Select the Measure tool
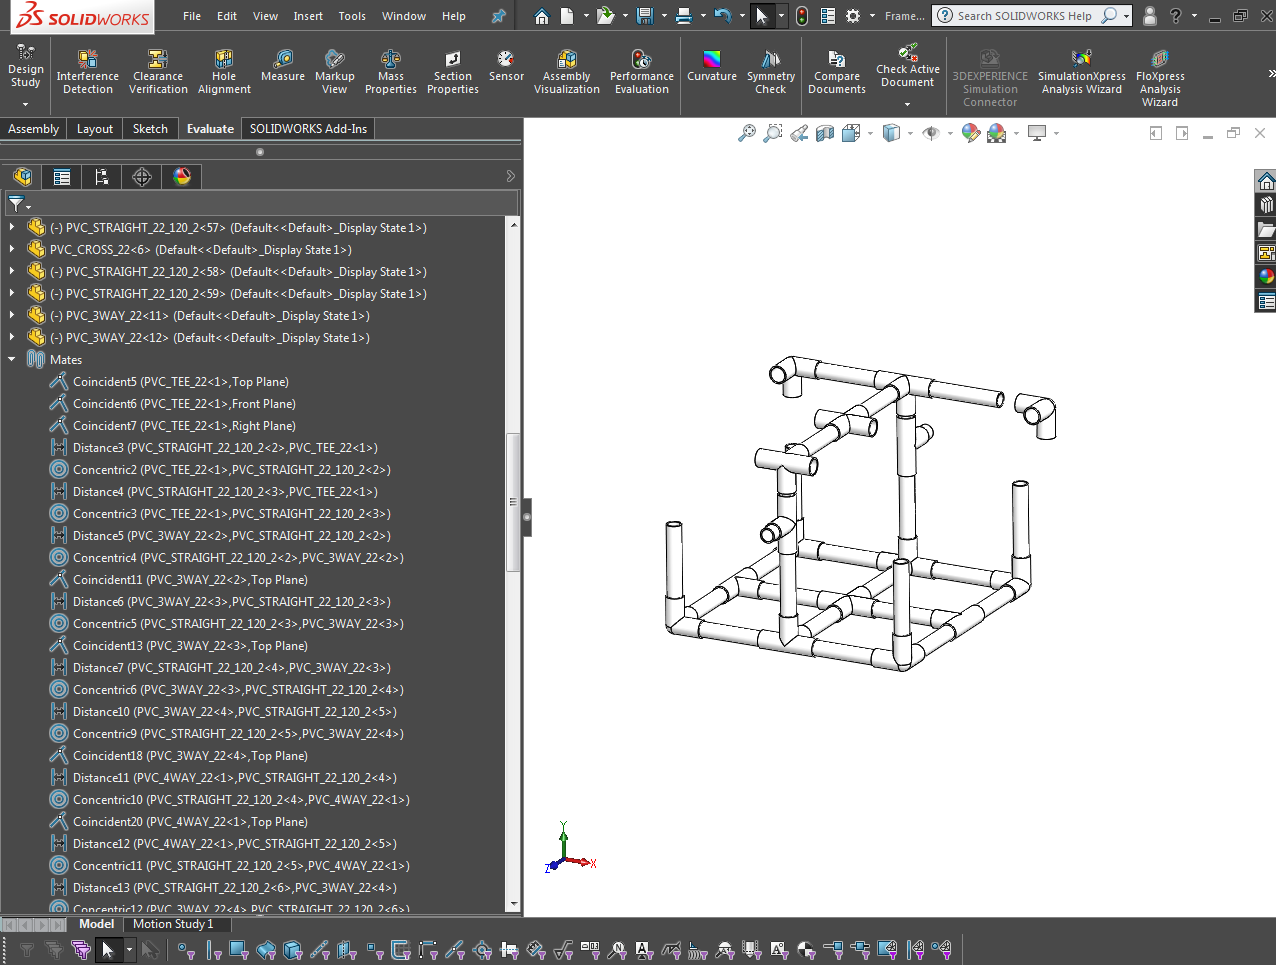The width and height of the screenshot is (1276, 965). (x=283, y=66)
